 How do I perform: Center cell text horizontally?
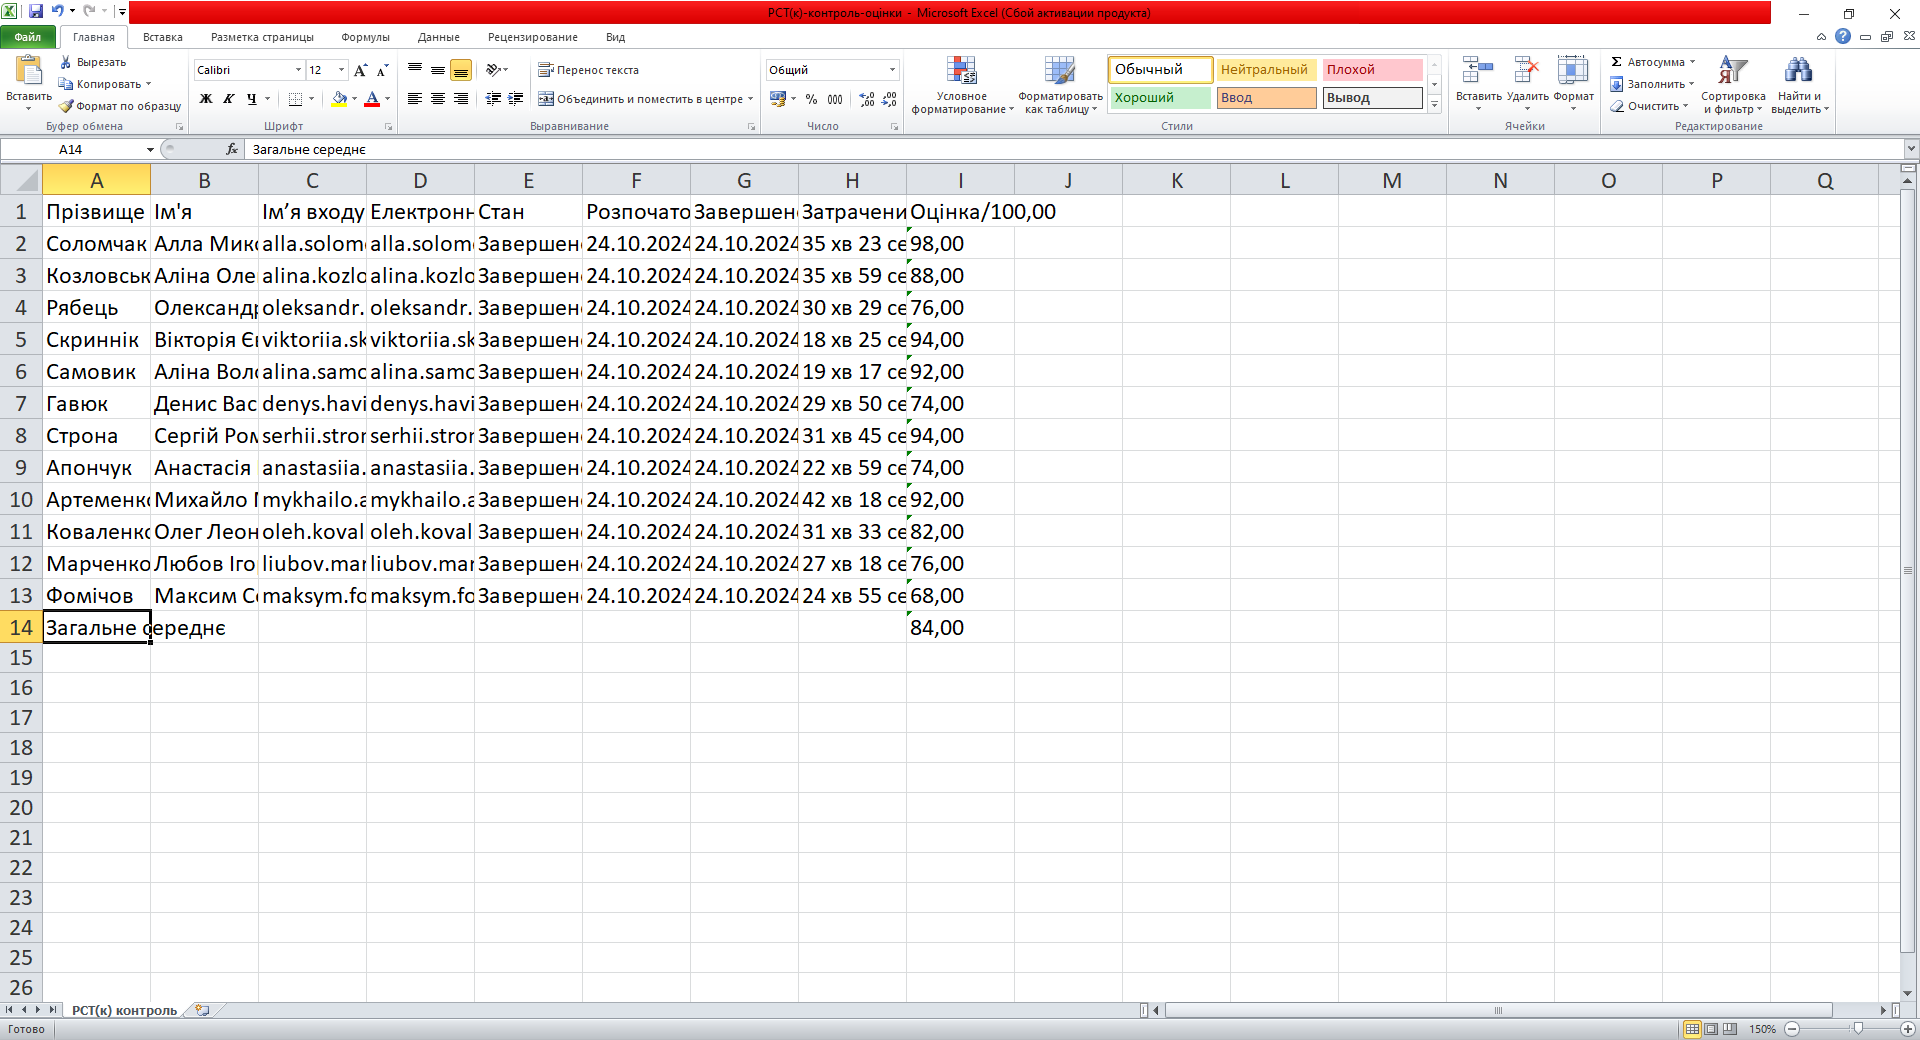pos(438,99)
